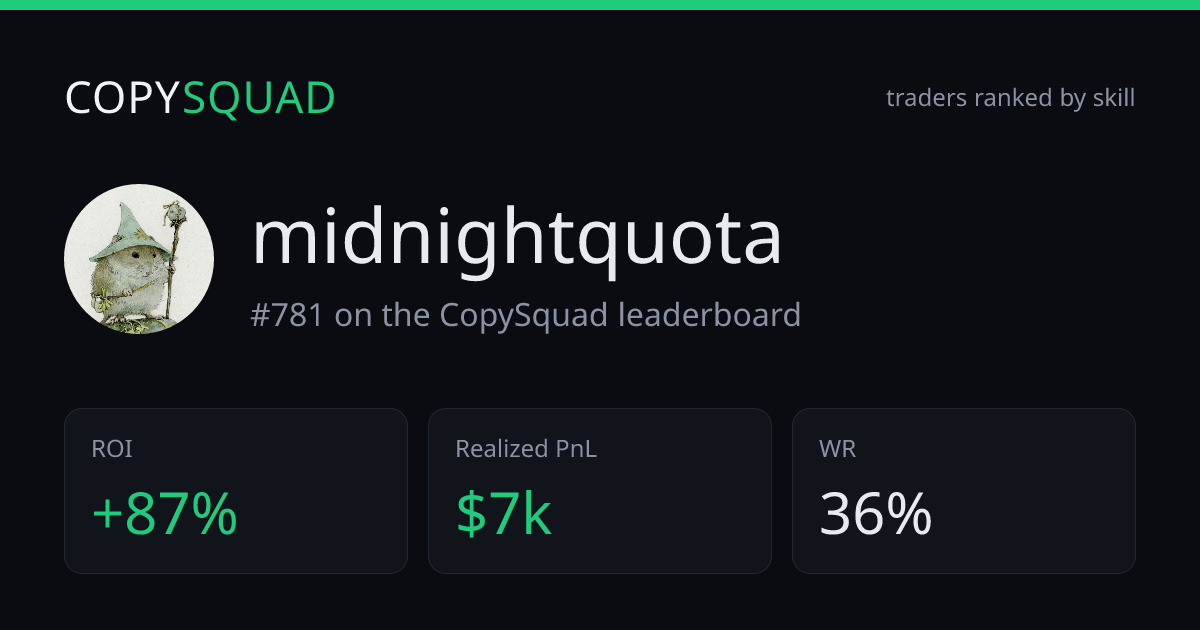Click the $7k realized PnL value

click(504, 515)
